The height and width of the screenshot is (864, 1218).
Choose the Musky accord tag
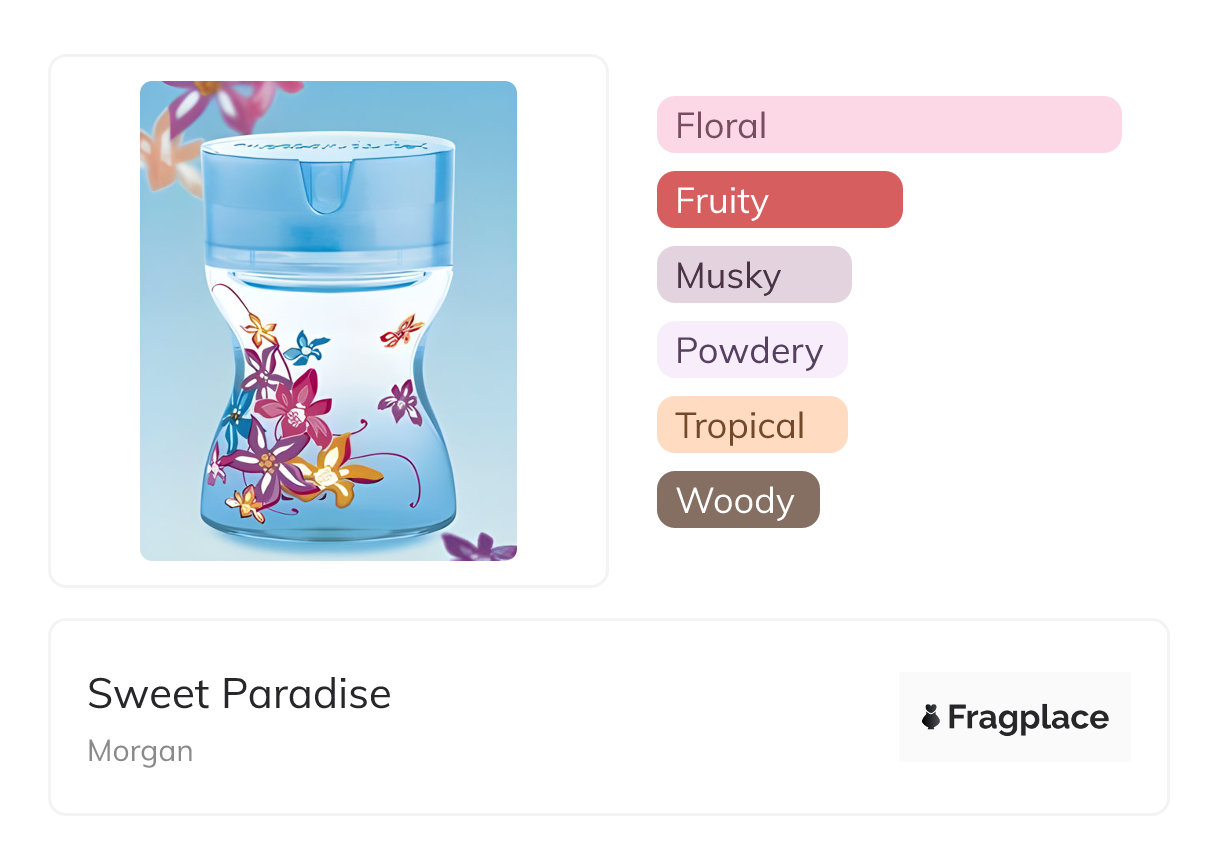[753, 275]
